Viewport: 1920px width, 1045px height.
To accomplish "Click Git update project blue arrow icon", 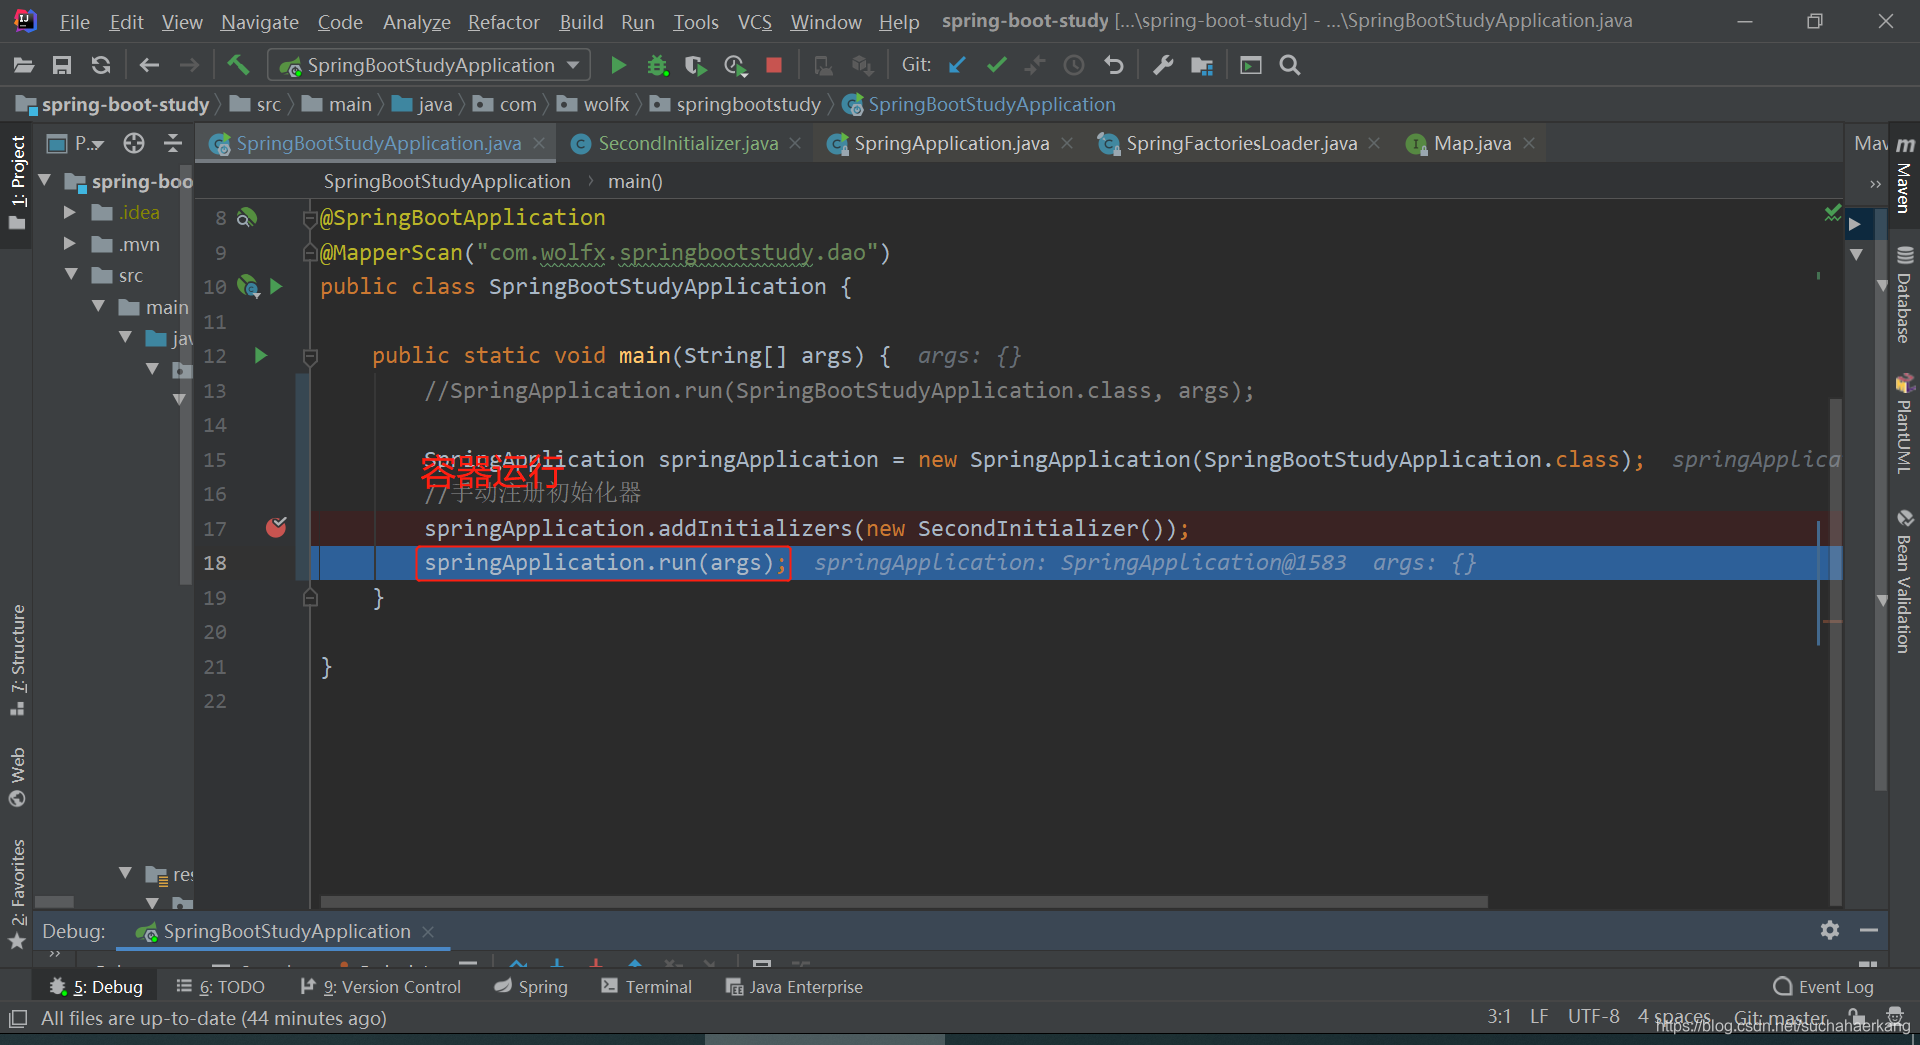I will tap(957, 65).
